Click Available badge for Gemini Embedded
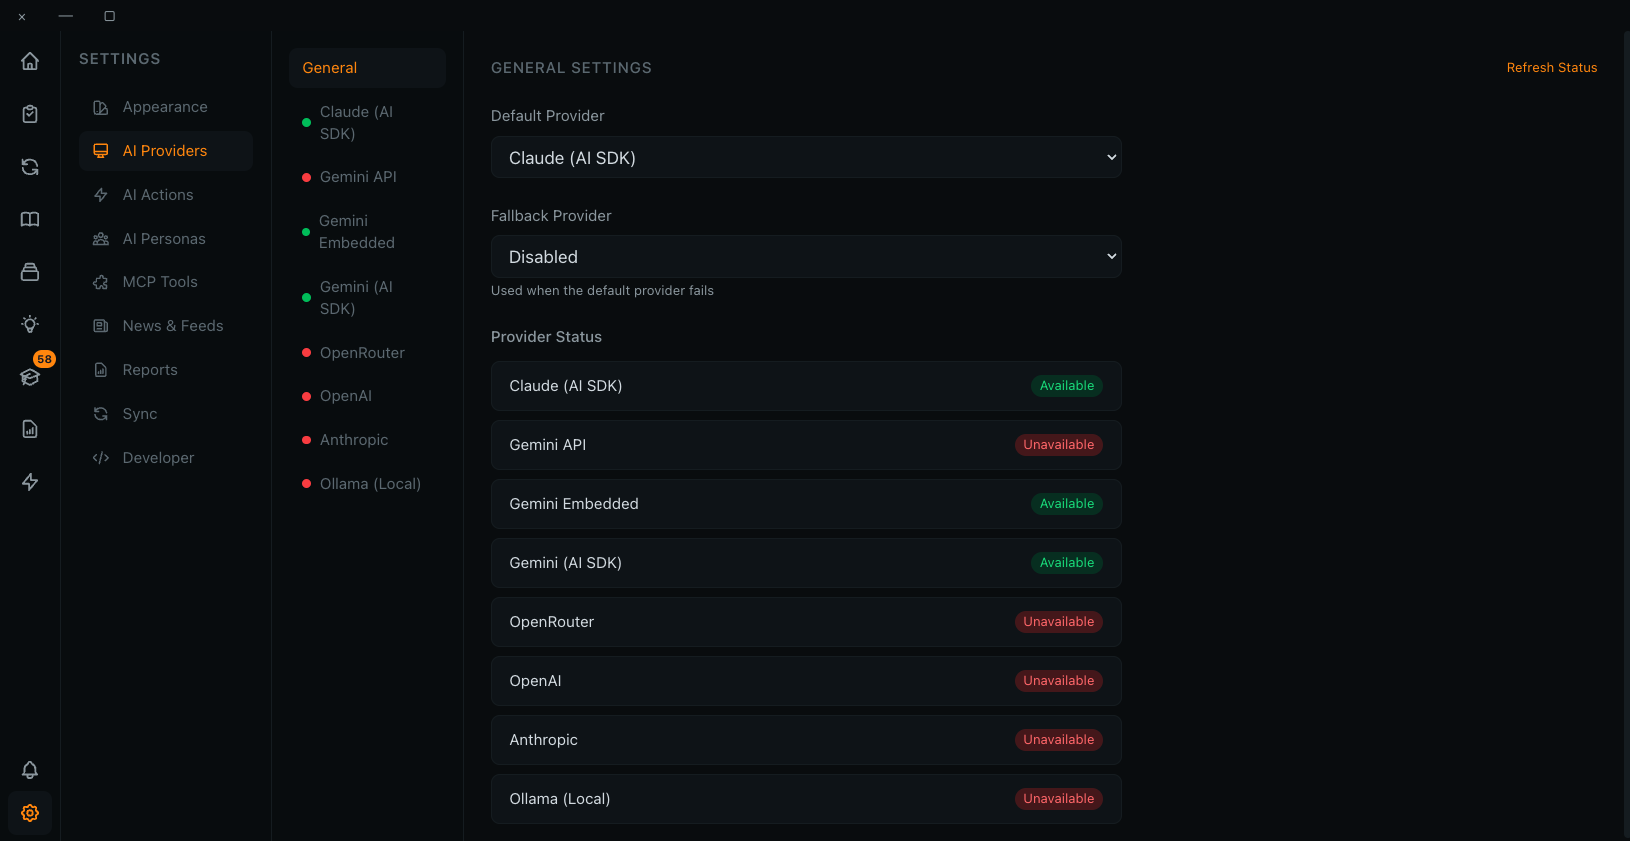The image size is (1630, 841). point(1067,504)
